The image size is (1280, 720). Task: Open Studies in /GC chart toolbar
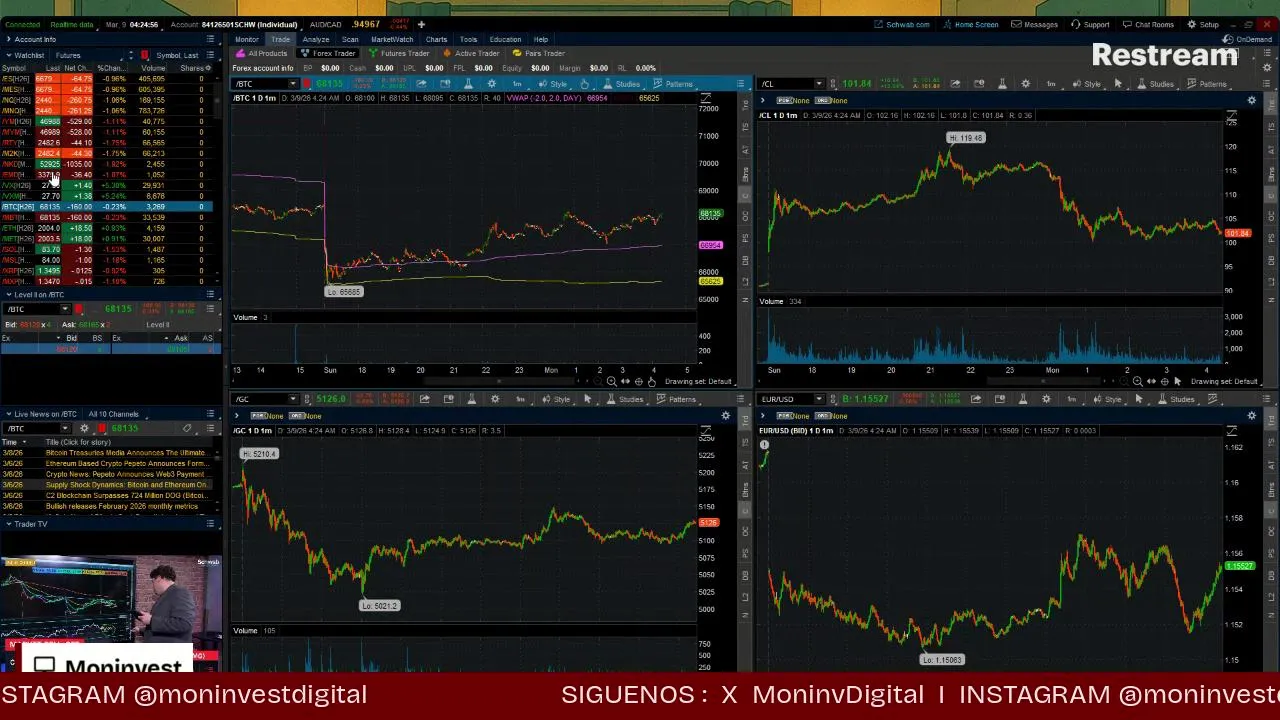tap(624, 399)
